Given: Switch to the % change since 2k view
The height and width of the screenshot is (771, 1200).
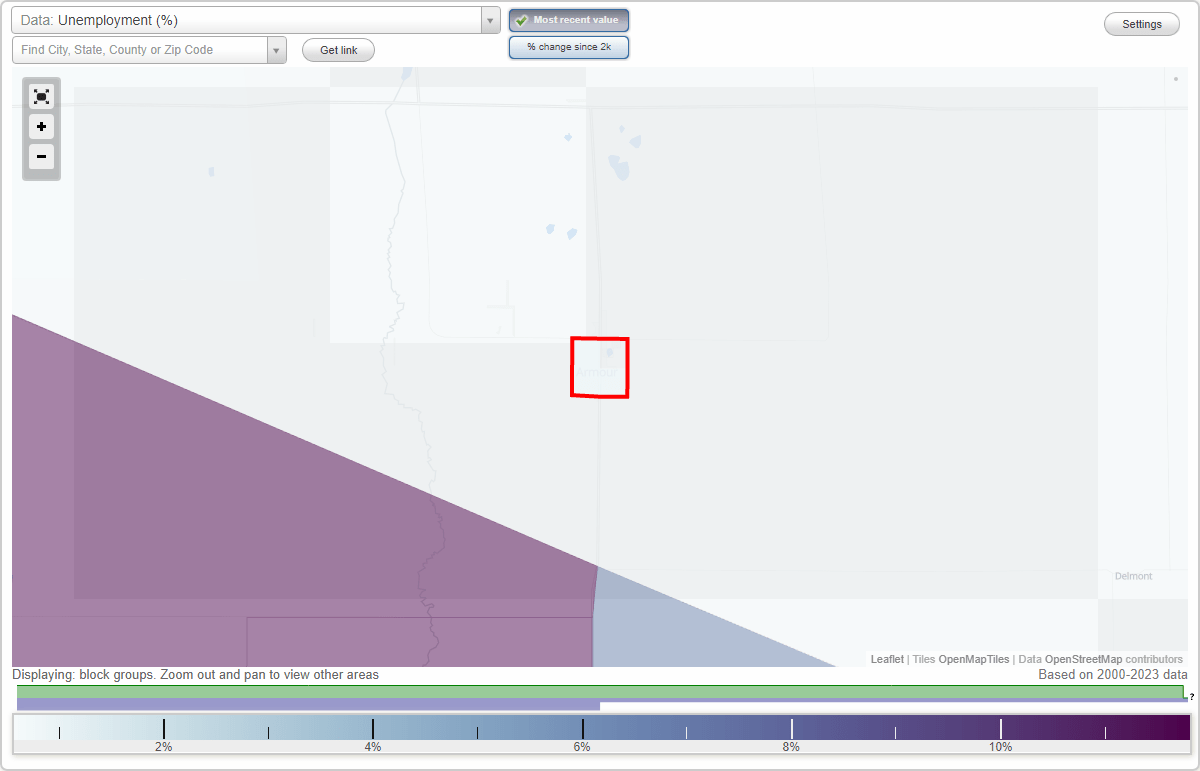Looking at the screenshot, I should click(x=568, y=46).
